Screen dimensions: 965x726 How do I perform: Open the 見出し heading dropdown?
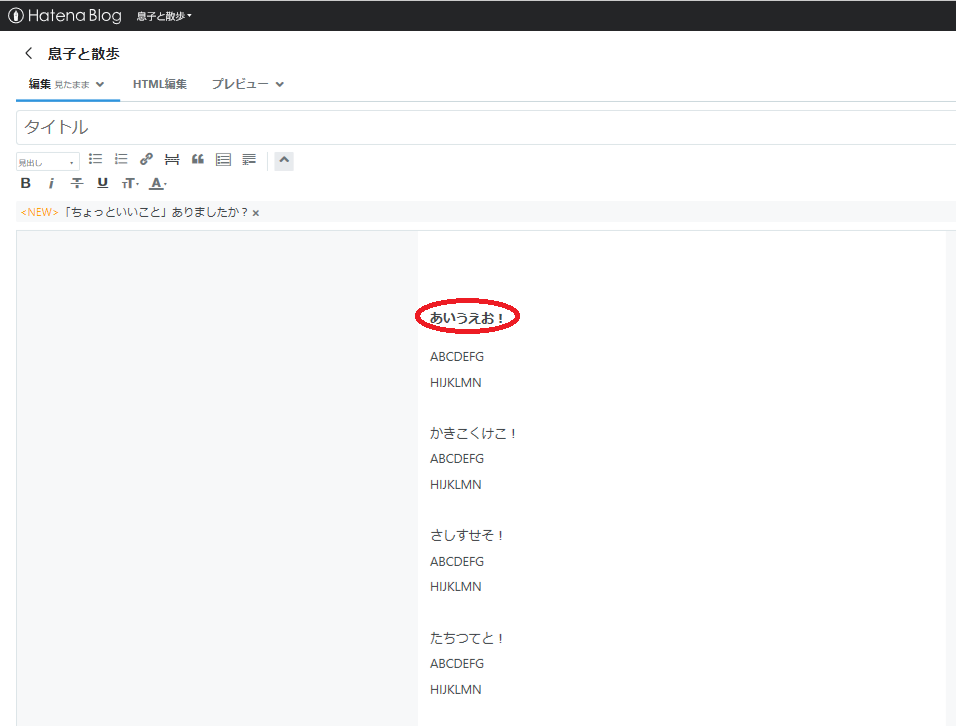tap(46, 160)
